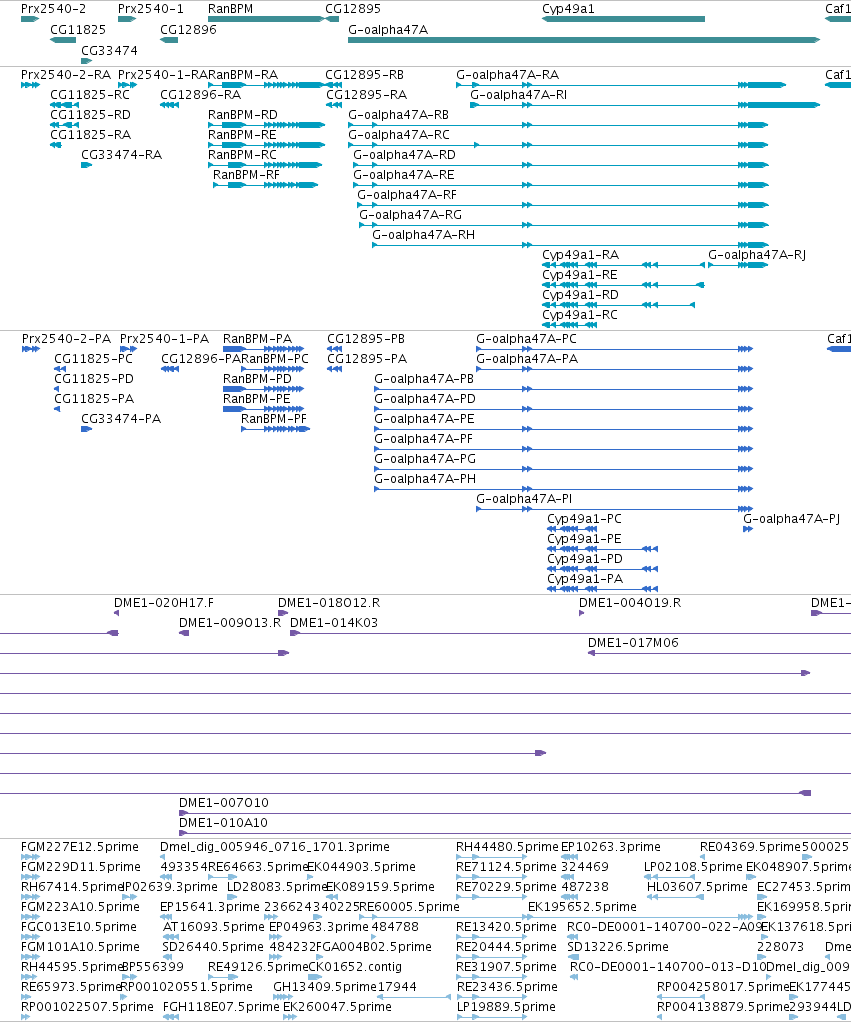Select the Cyp49a1-PA protein label
Viewport: 851px width, 1022px height.
tap(585, 579)
